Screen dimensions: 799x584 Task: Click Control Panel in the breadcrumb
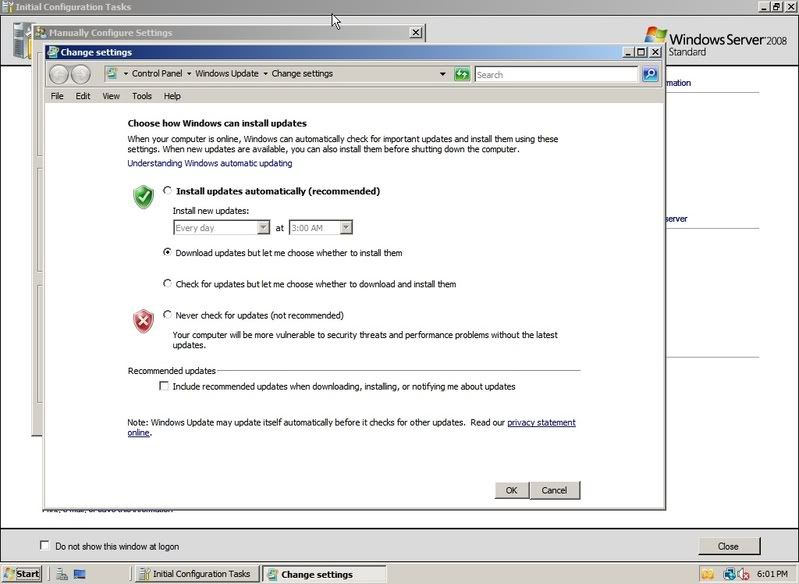[x=157, y=73]
